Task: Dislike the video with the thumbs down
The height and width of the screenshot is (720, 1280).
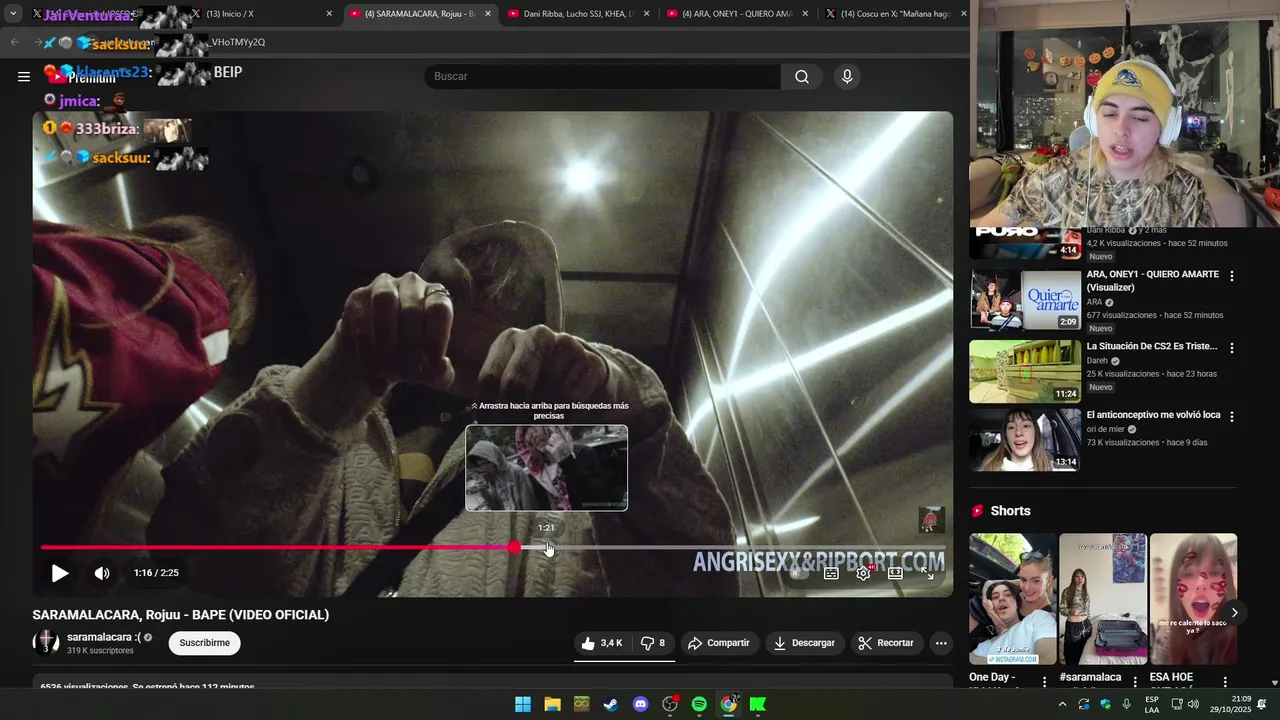Action: point(653,643)
